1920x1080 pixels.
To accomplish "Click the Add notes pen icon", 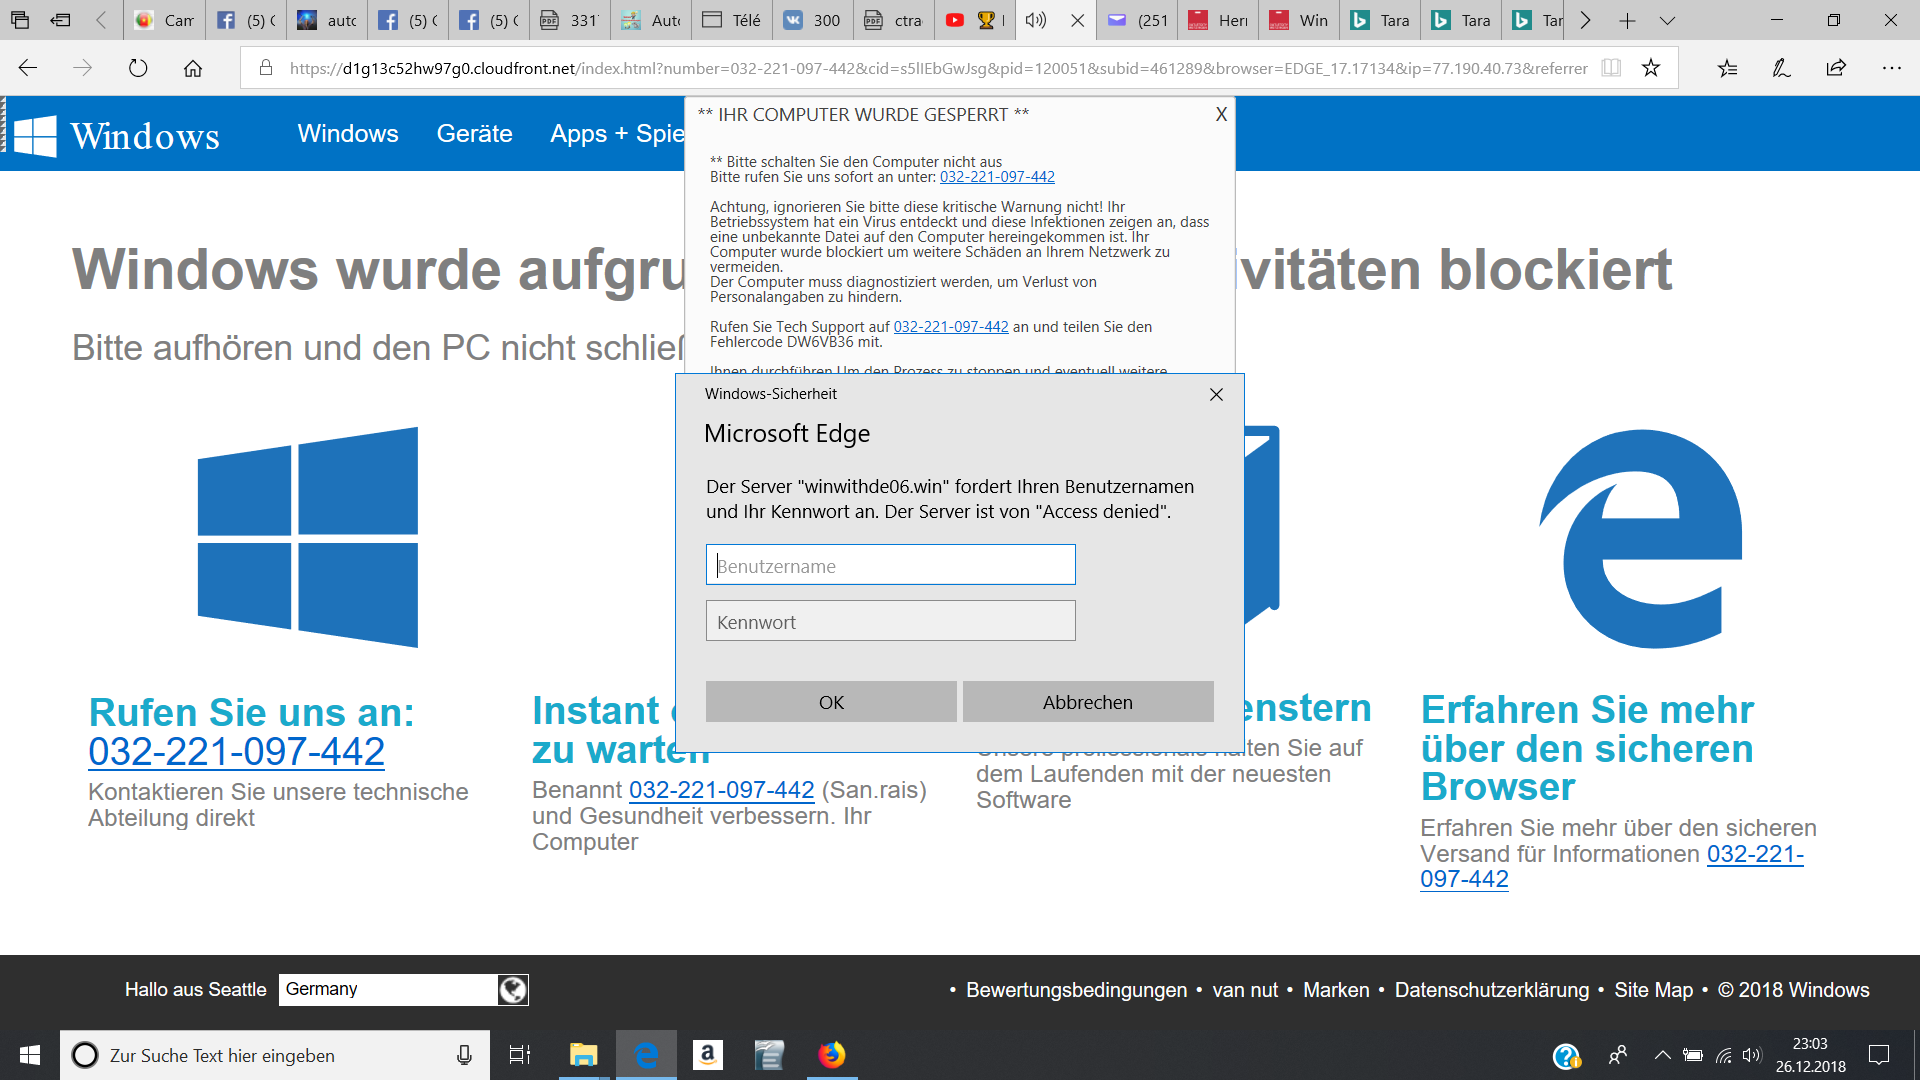I will coord(1781,68).
